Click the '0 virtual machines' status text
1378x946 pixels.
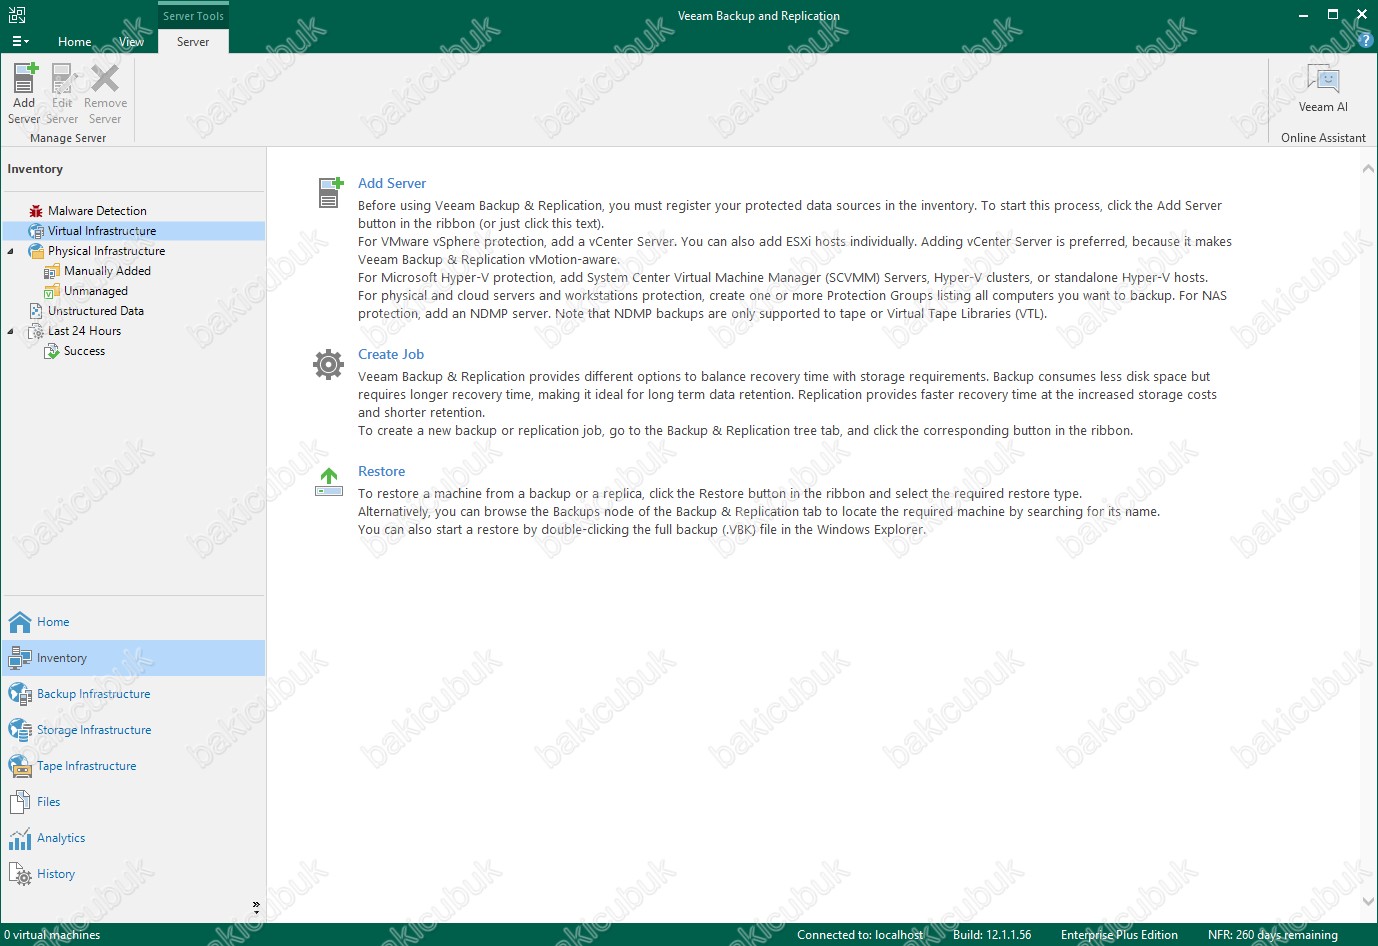click(52, 935)
